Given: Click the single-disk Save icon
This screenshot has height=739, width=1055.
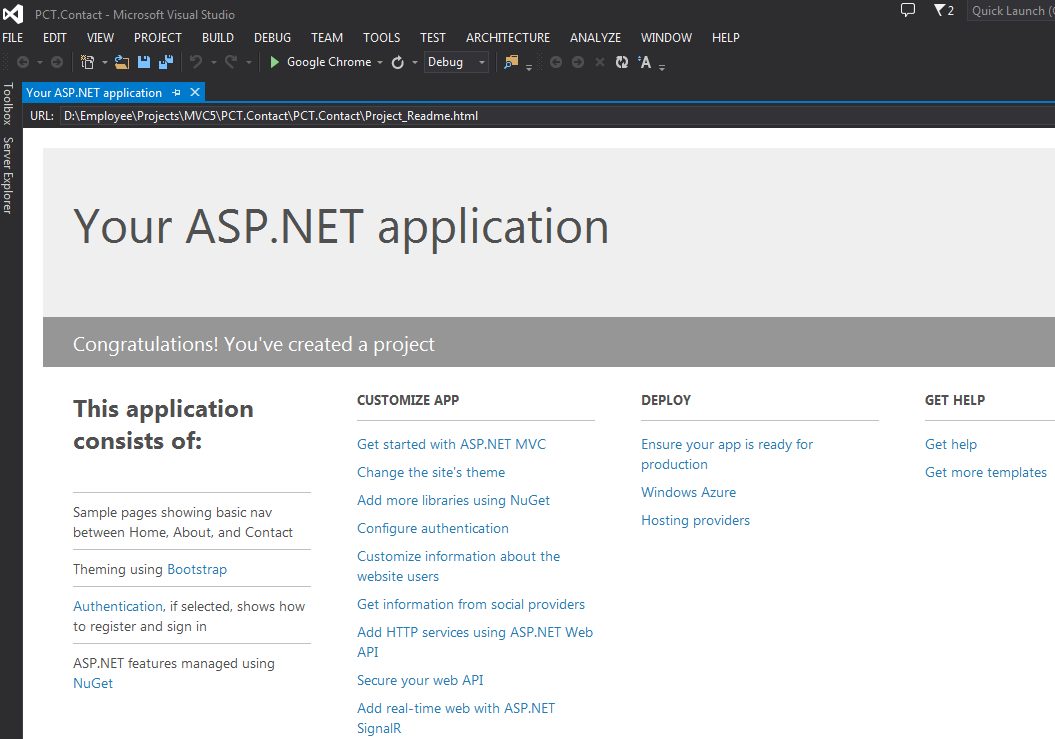Looking at the screenshot, I should pyautogui.click(x=144, y=62).
